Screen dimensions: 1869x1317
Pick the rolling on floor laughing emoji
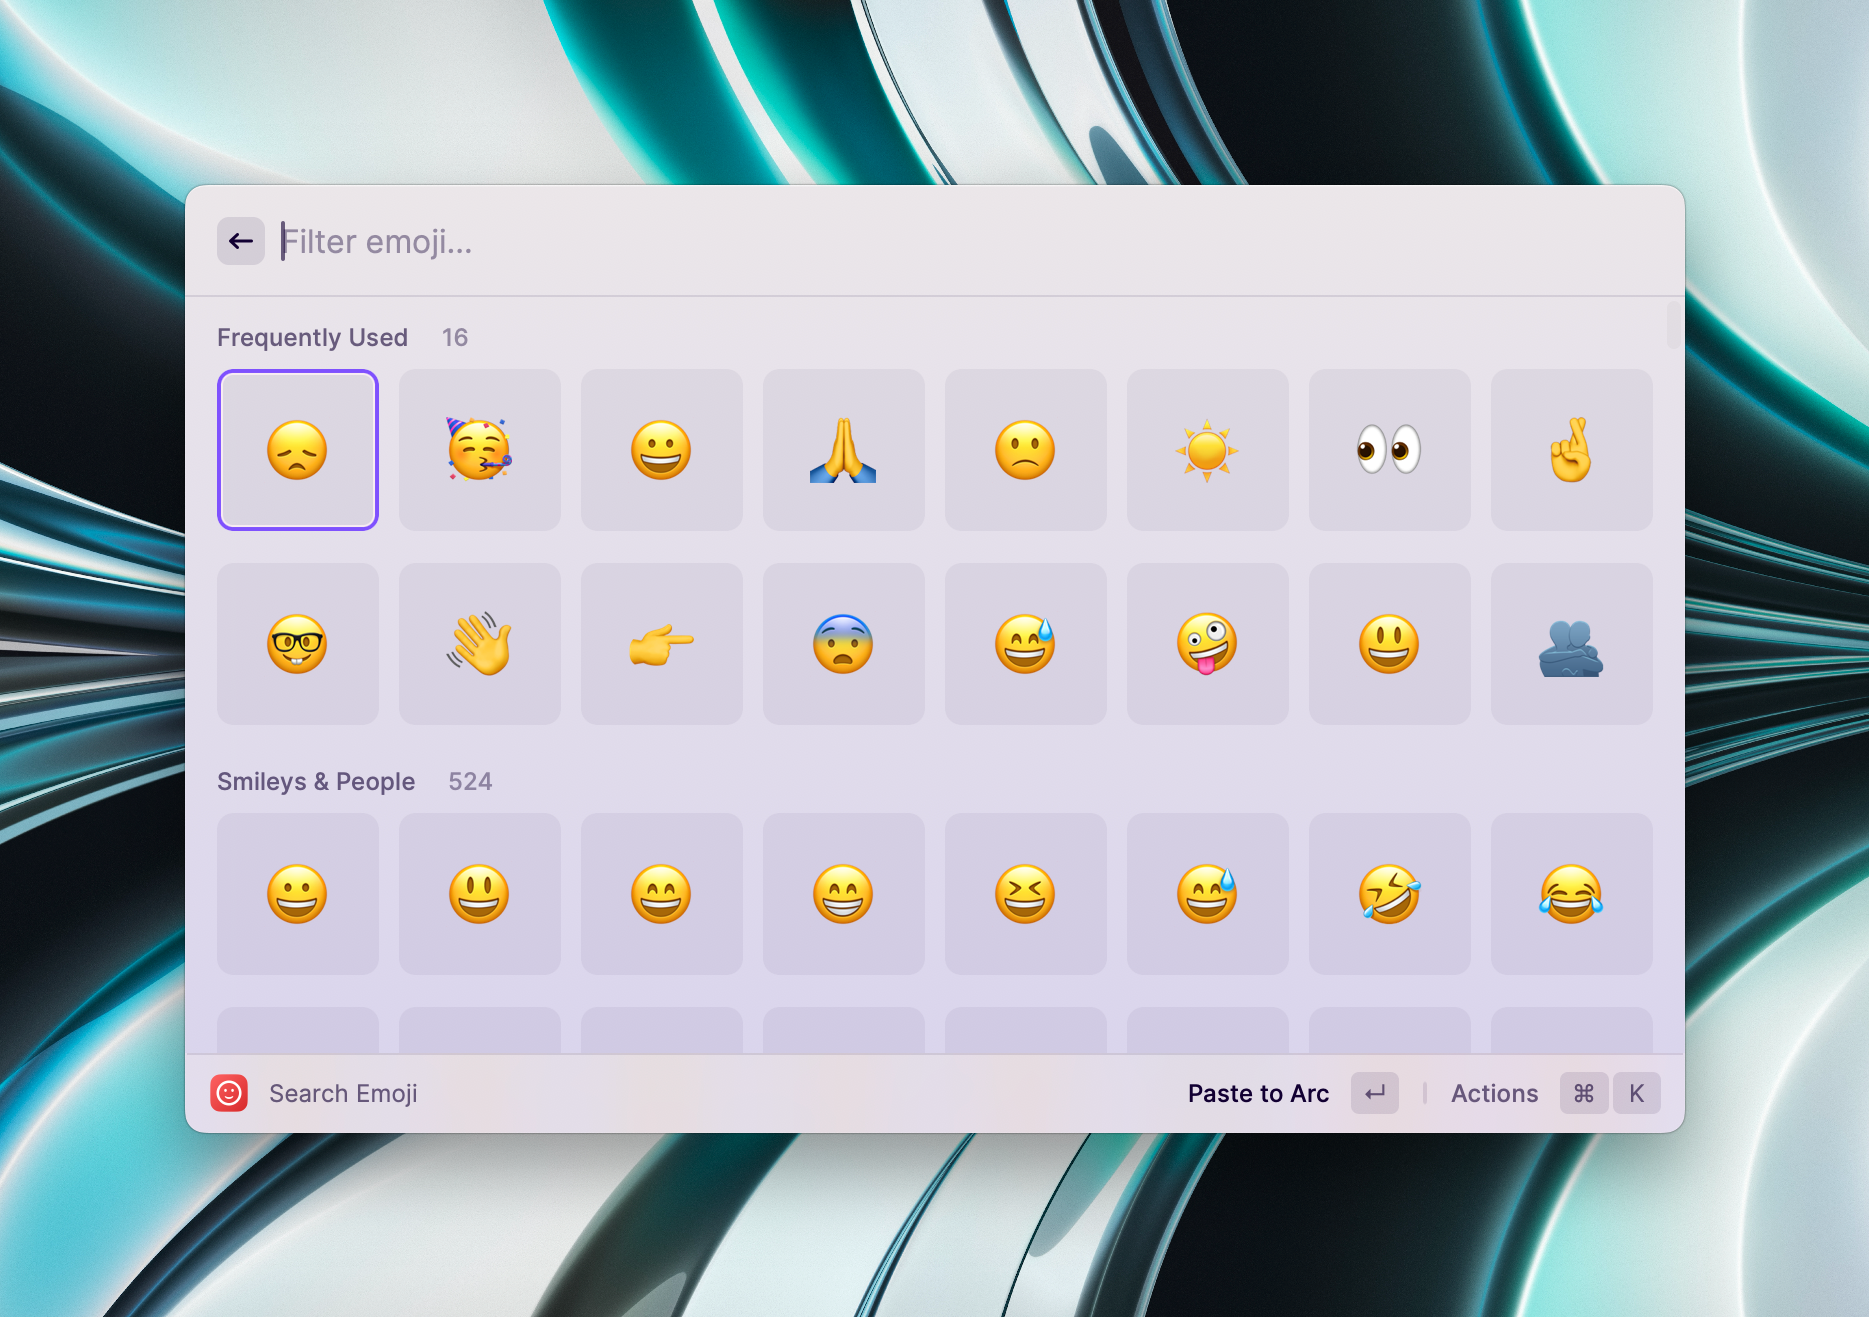[x=1390, y=894]
